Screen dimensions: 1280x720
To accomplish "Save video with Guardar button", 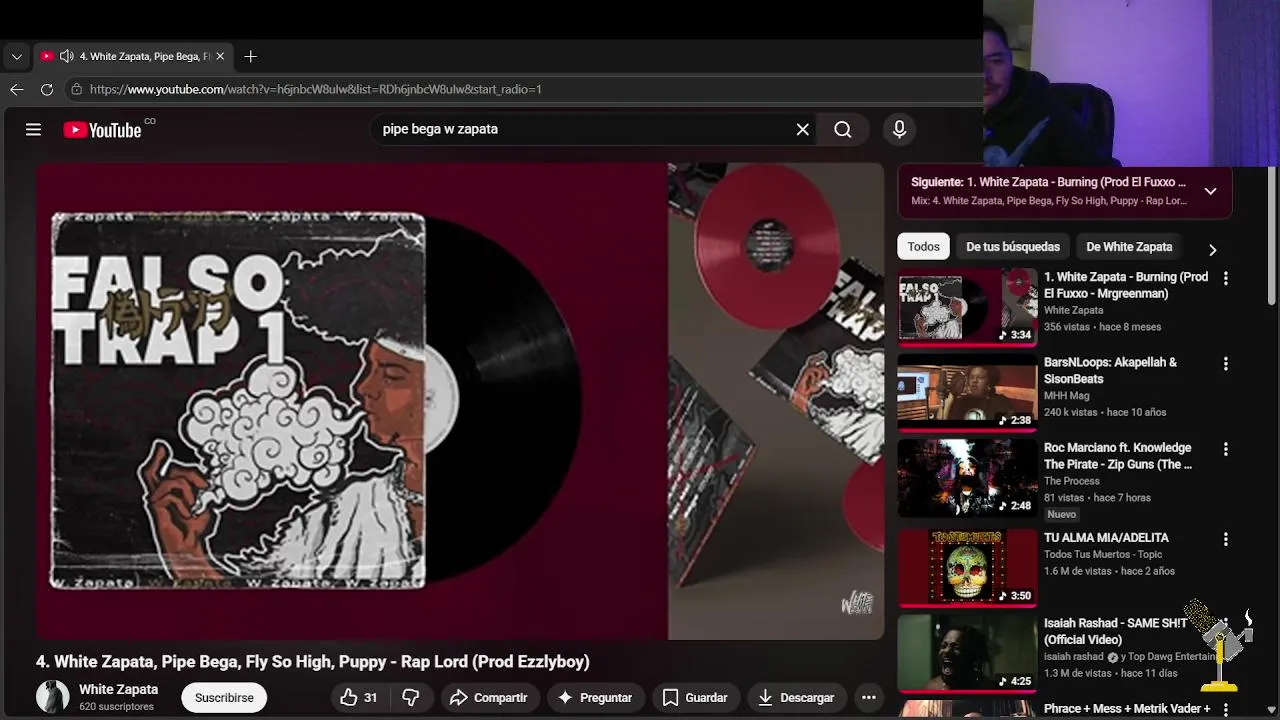I will pos(695,698).
